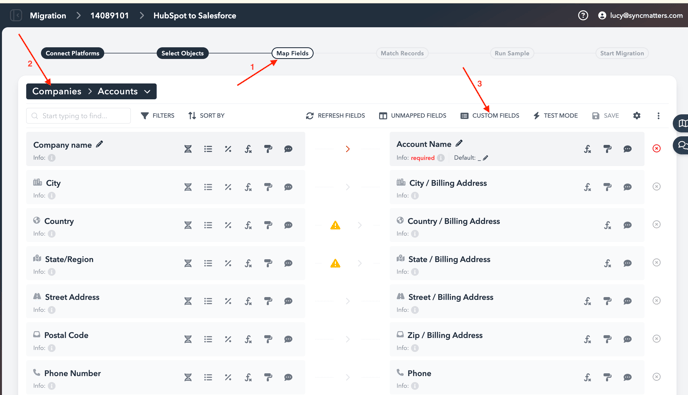Show Unmapped Fields
688x395 pixels.
[412, 115]
